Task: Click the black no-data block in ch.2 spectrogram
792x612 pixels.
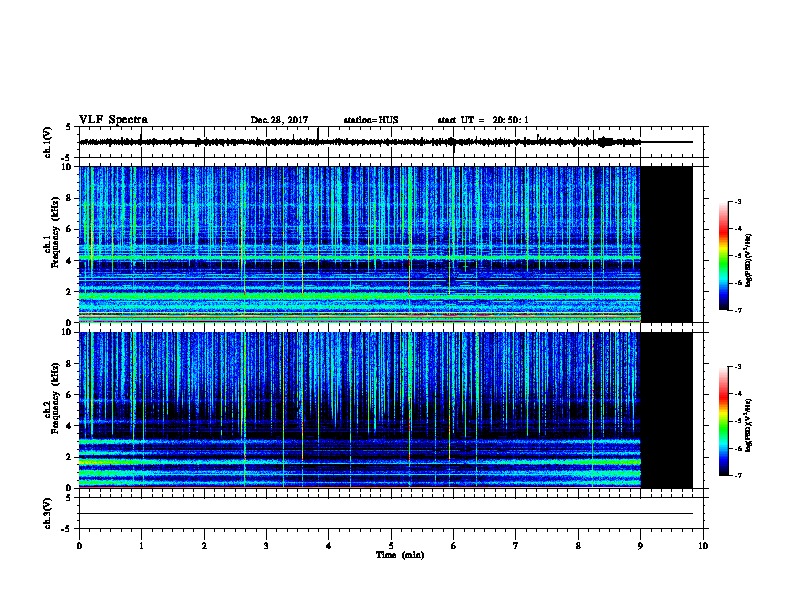Action: coord(666,410)
